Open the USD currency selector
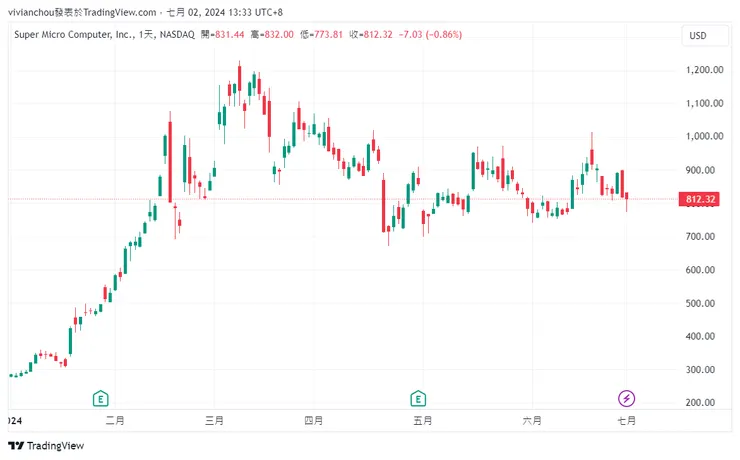Viewport: 740px width, 460px height. point(698,36)
